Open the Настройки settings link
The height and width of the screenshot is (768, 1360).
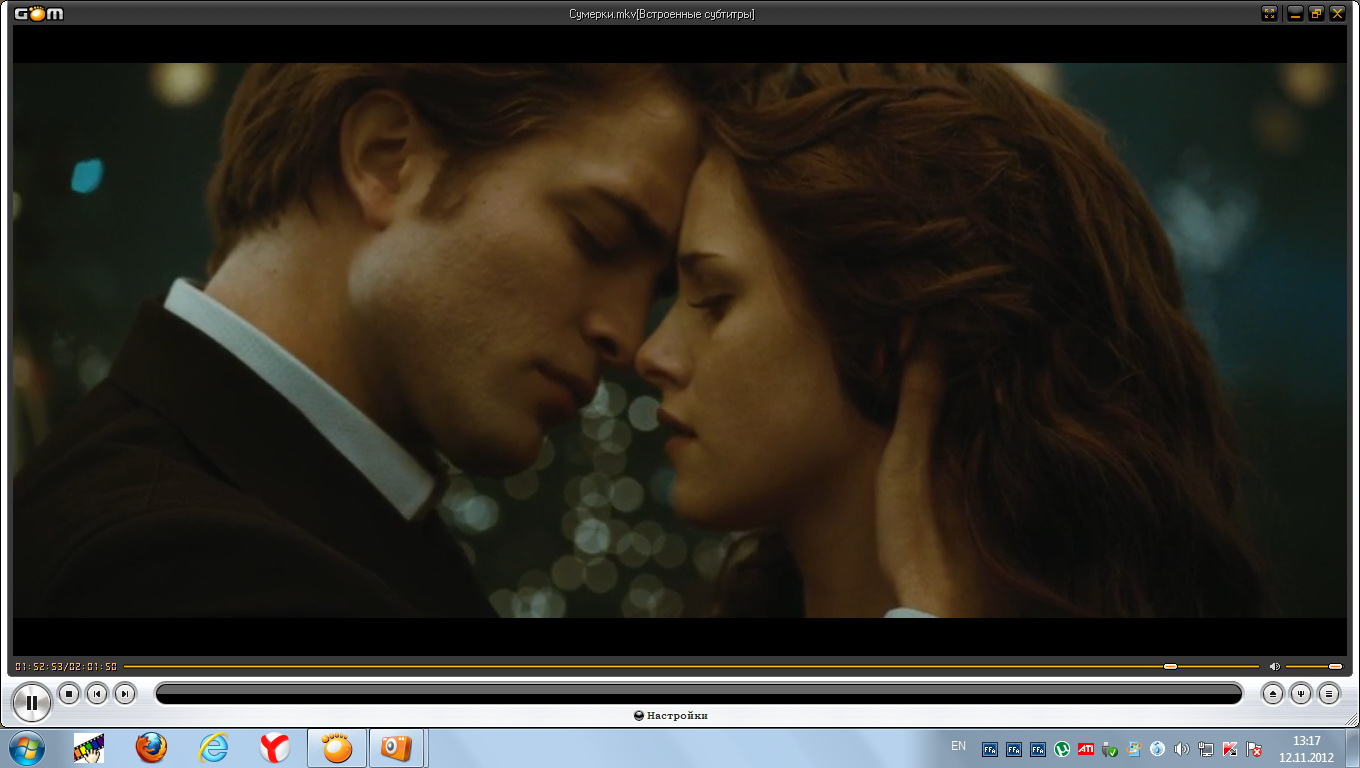tap(671, 716)
